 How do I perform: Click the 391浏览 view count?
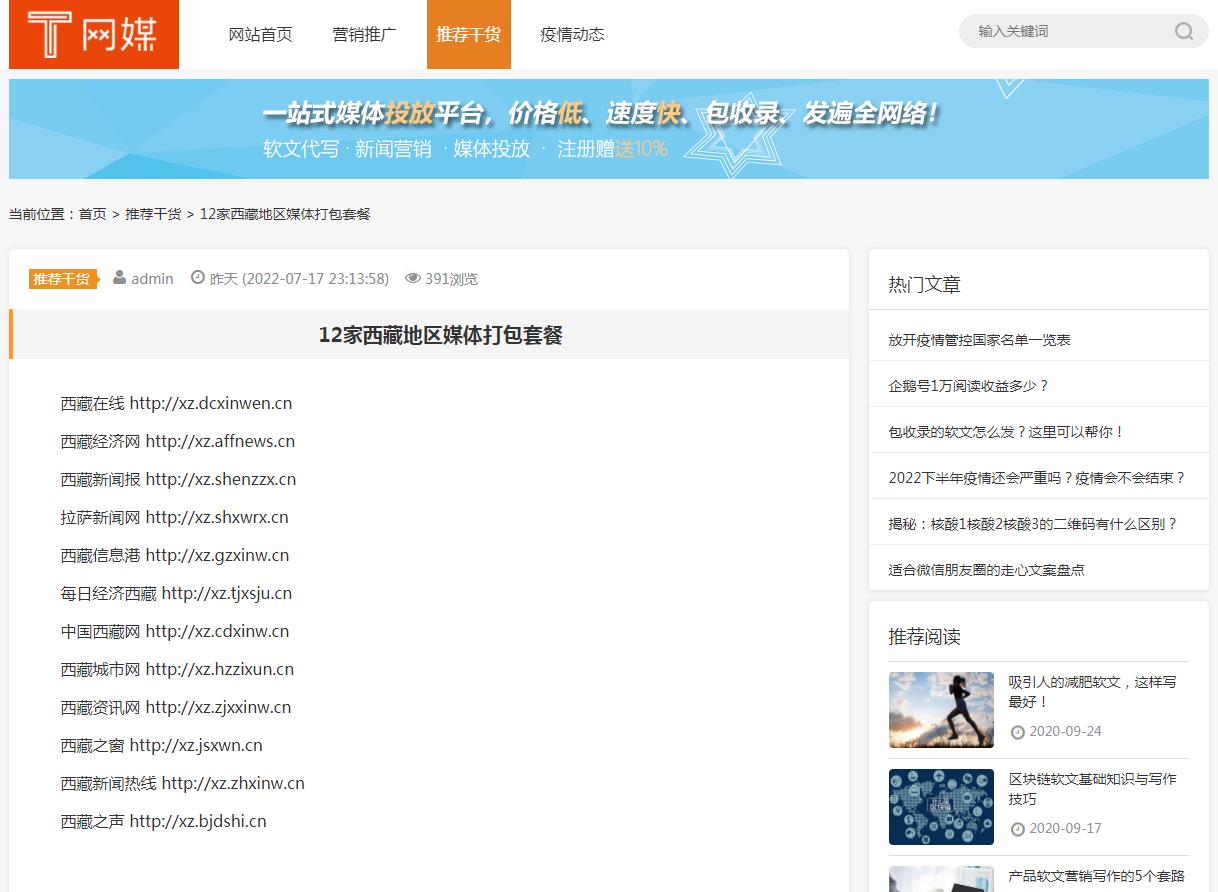(452, 279)
